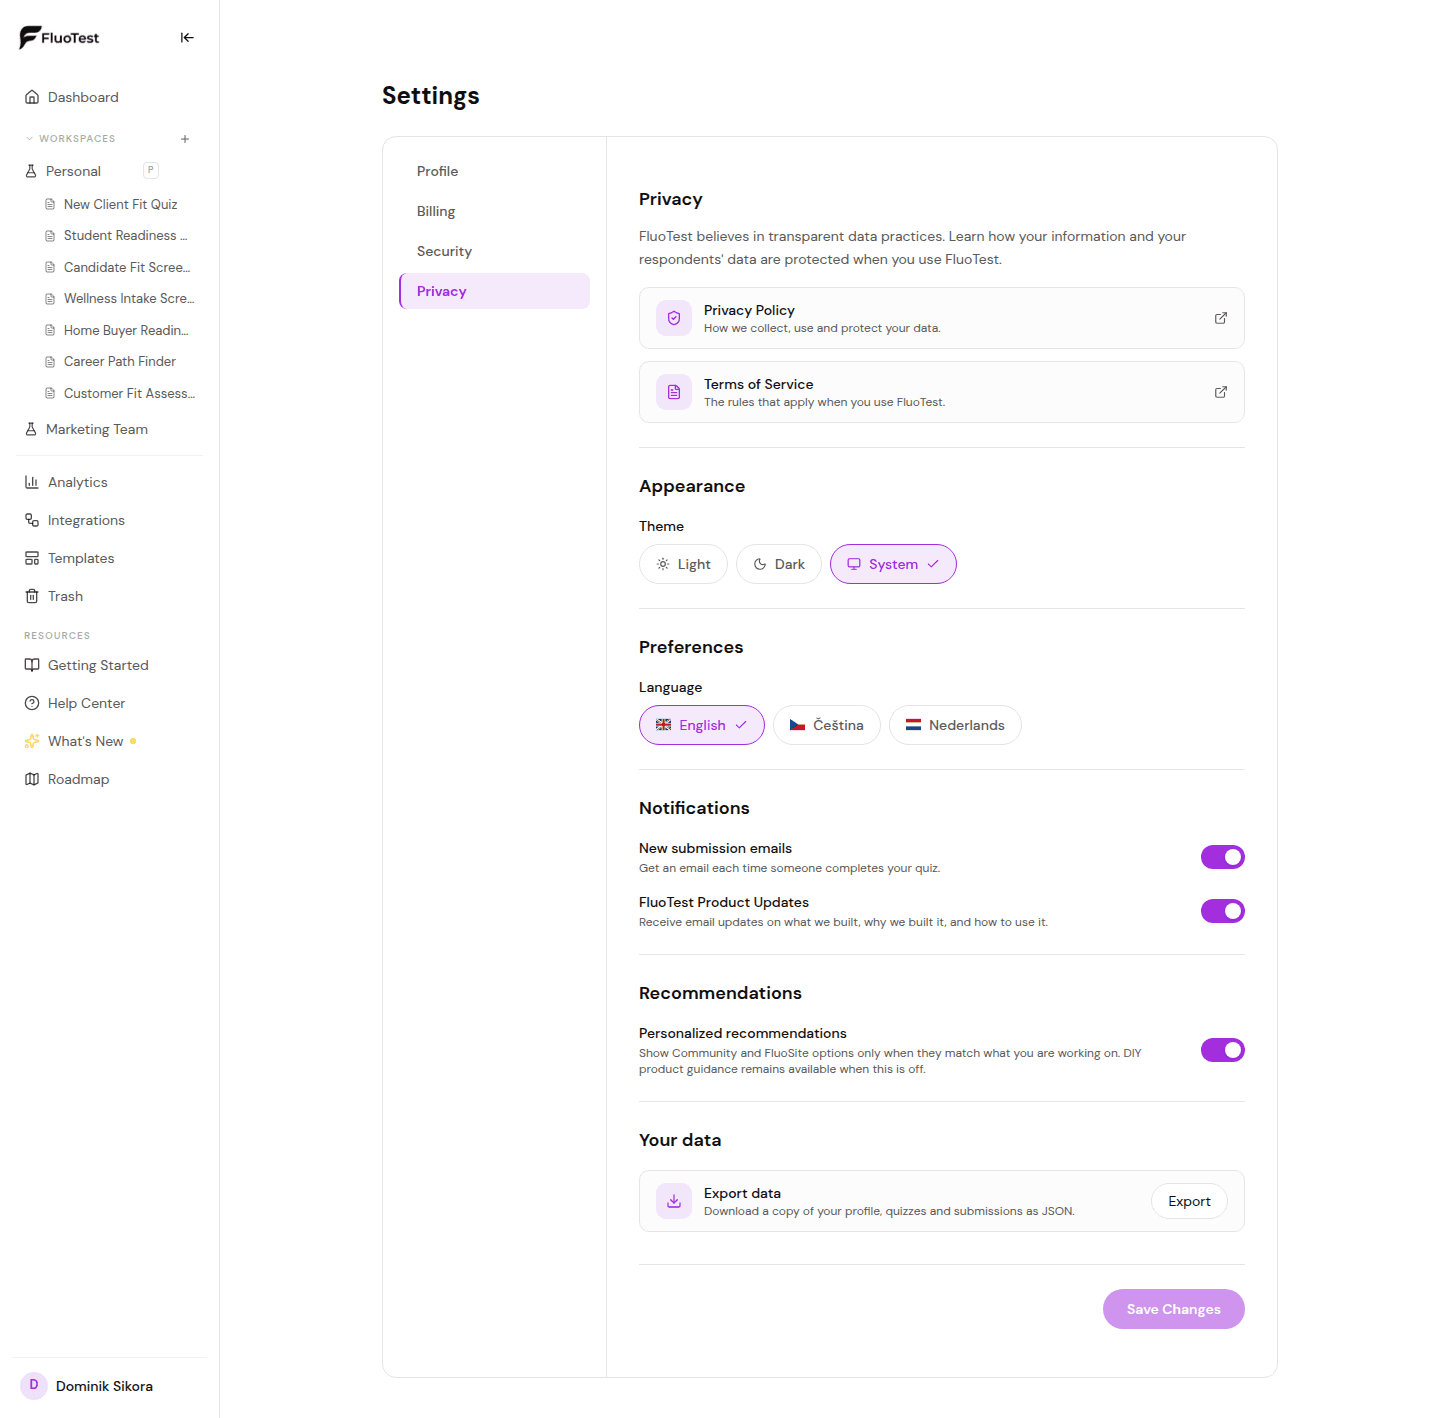Open Customer Fit Assessment quiz
The height and width of the screenshot is (1418, 1440).
(x=120, y=393)
